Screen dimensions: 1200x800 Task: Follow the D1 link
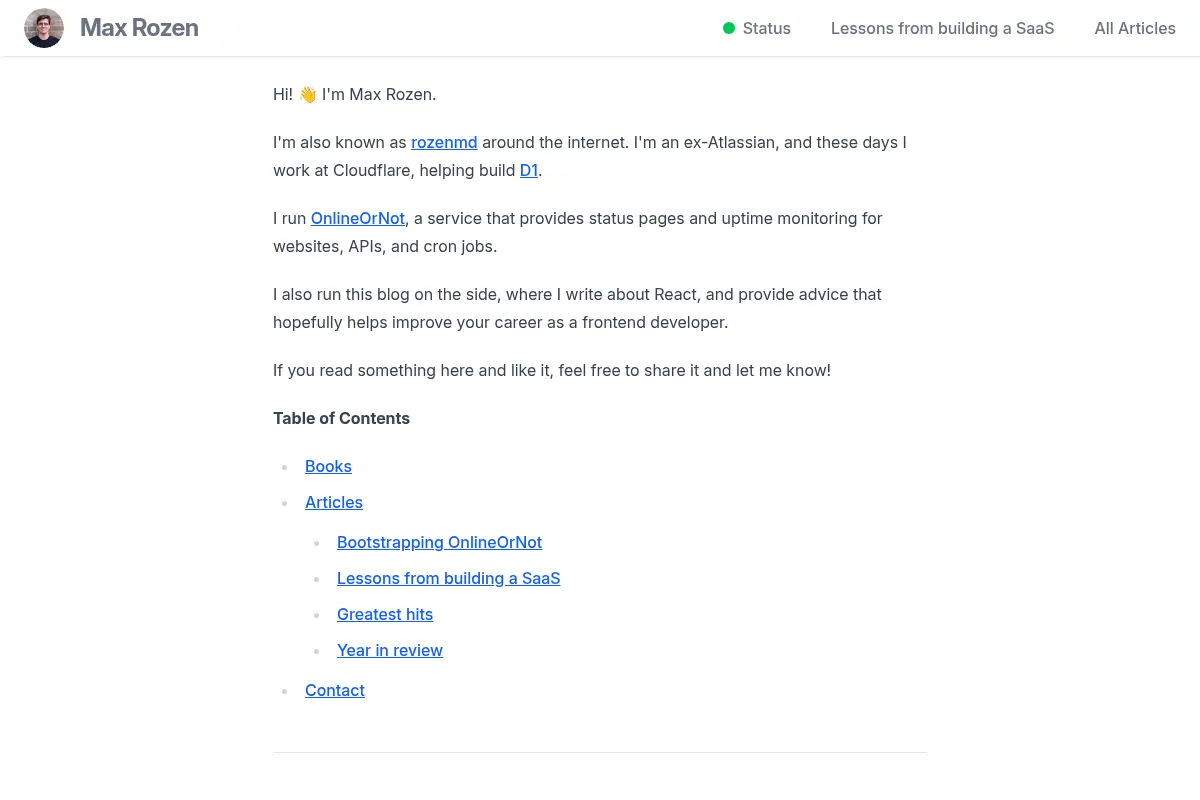[x=529, y=170]
